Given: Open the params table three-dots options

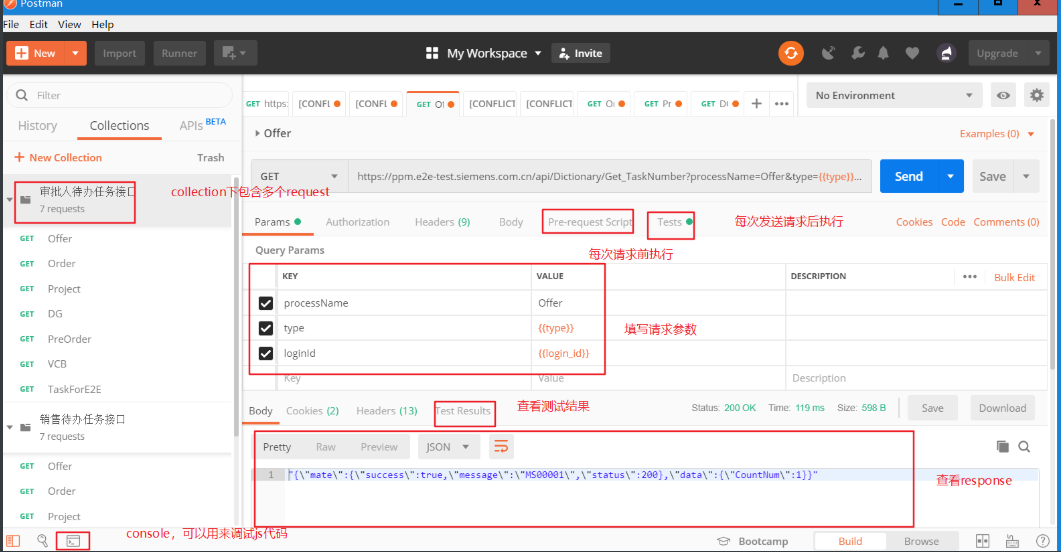Looking at the screenshot, I should [970, 276].
